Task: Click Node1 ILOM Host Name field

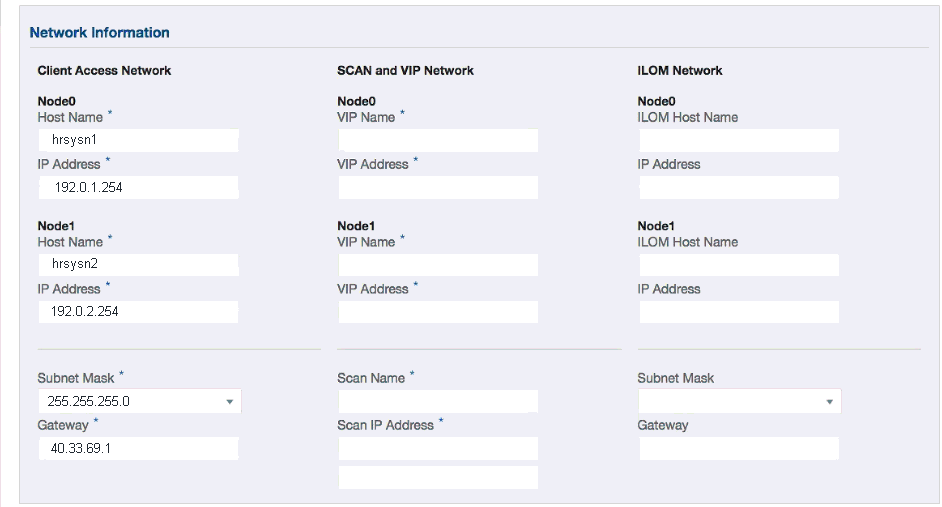Action: click(738, 265)
